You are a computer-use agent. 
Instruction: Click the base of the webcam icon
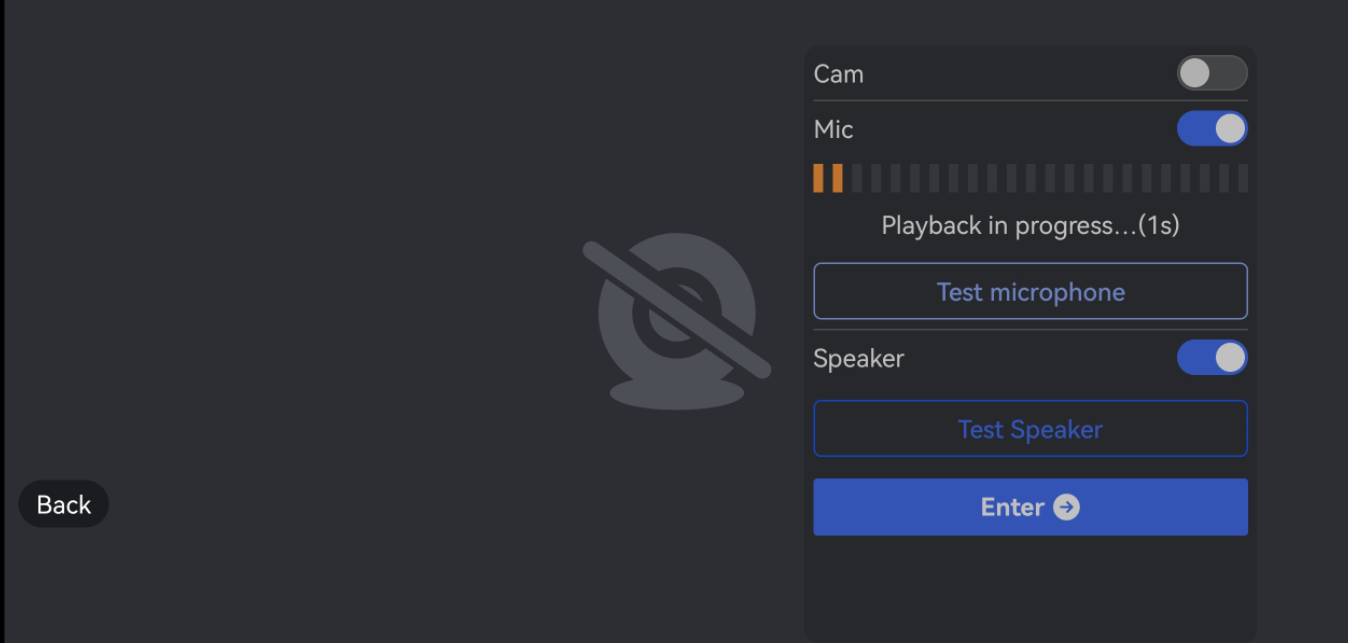677,393
